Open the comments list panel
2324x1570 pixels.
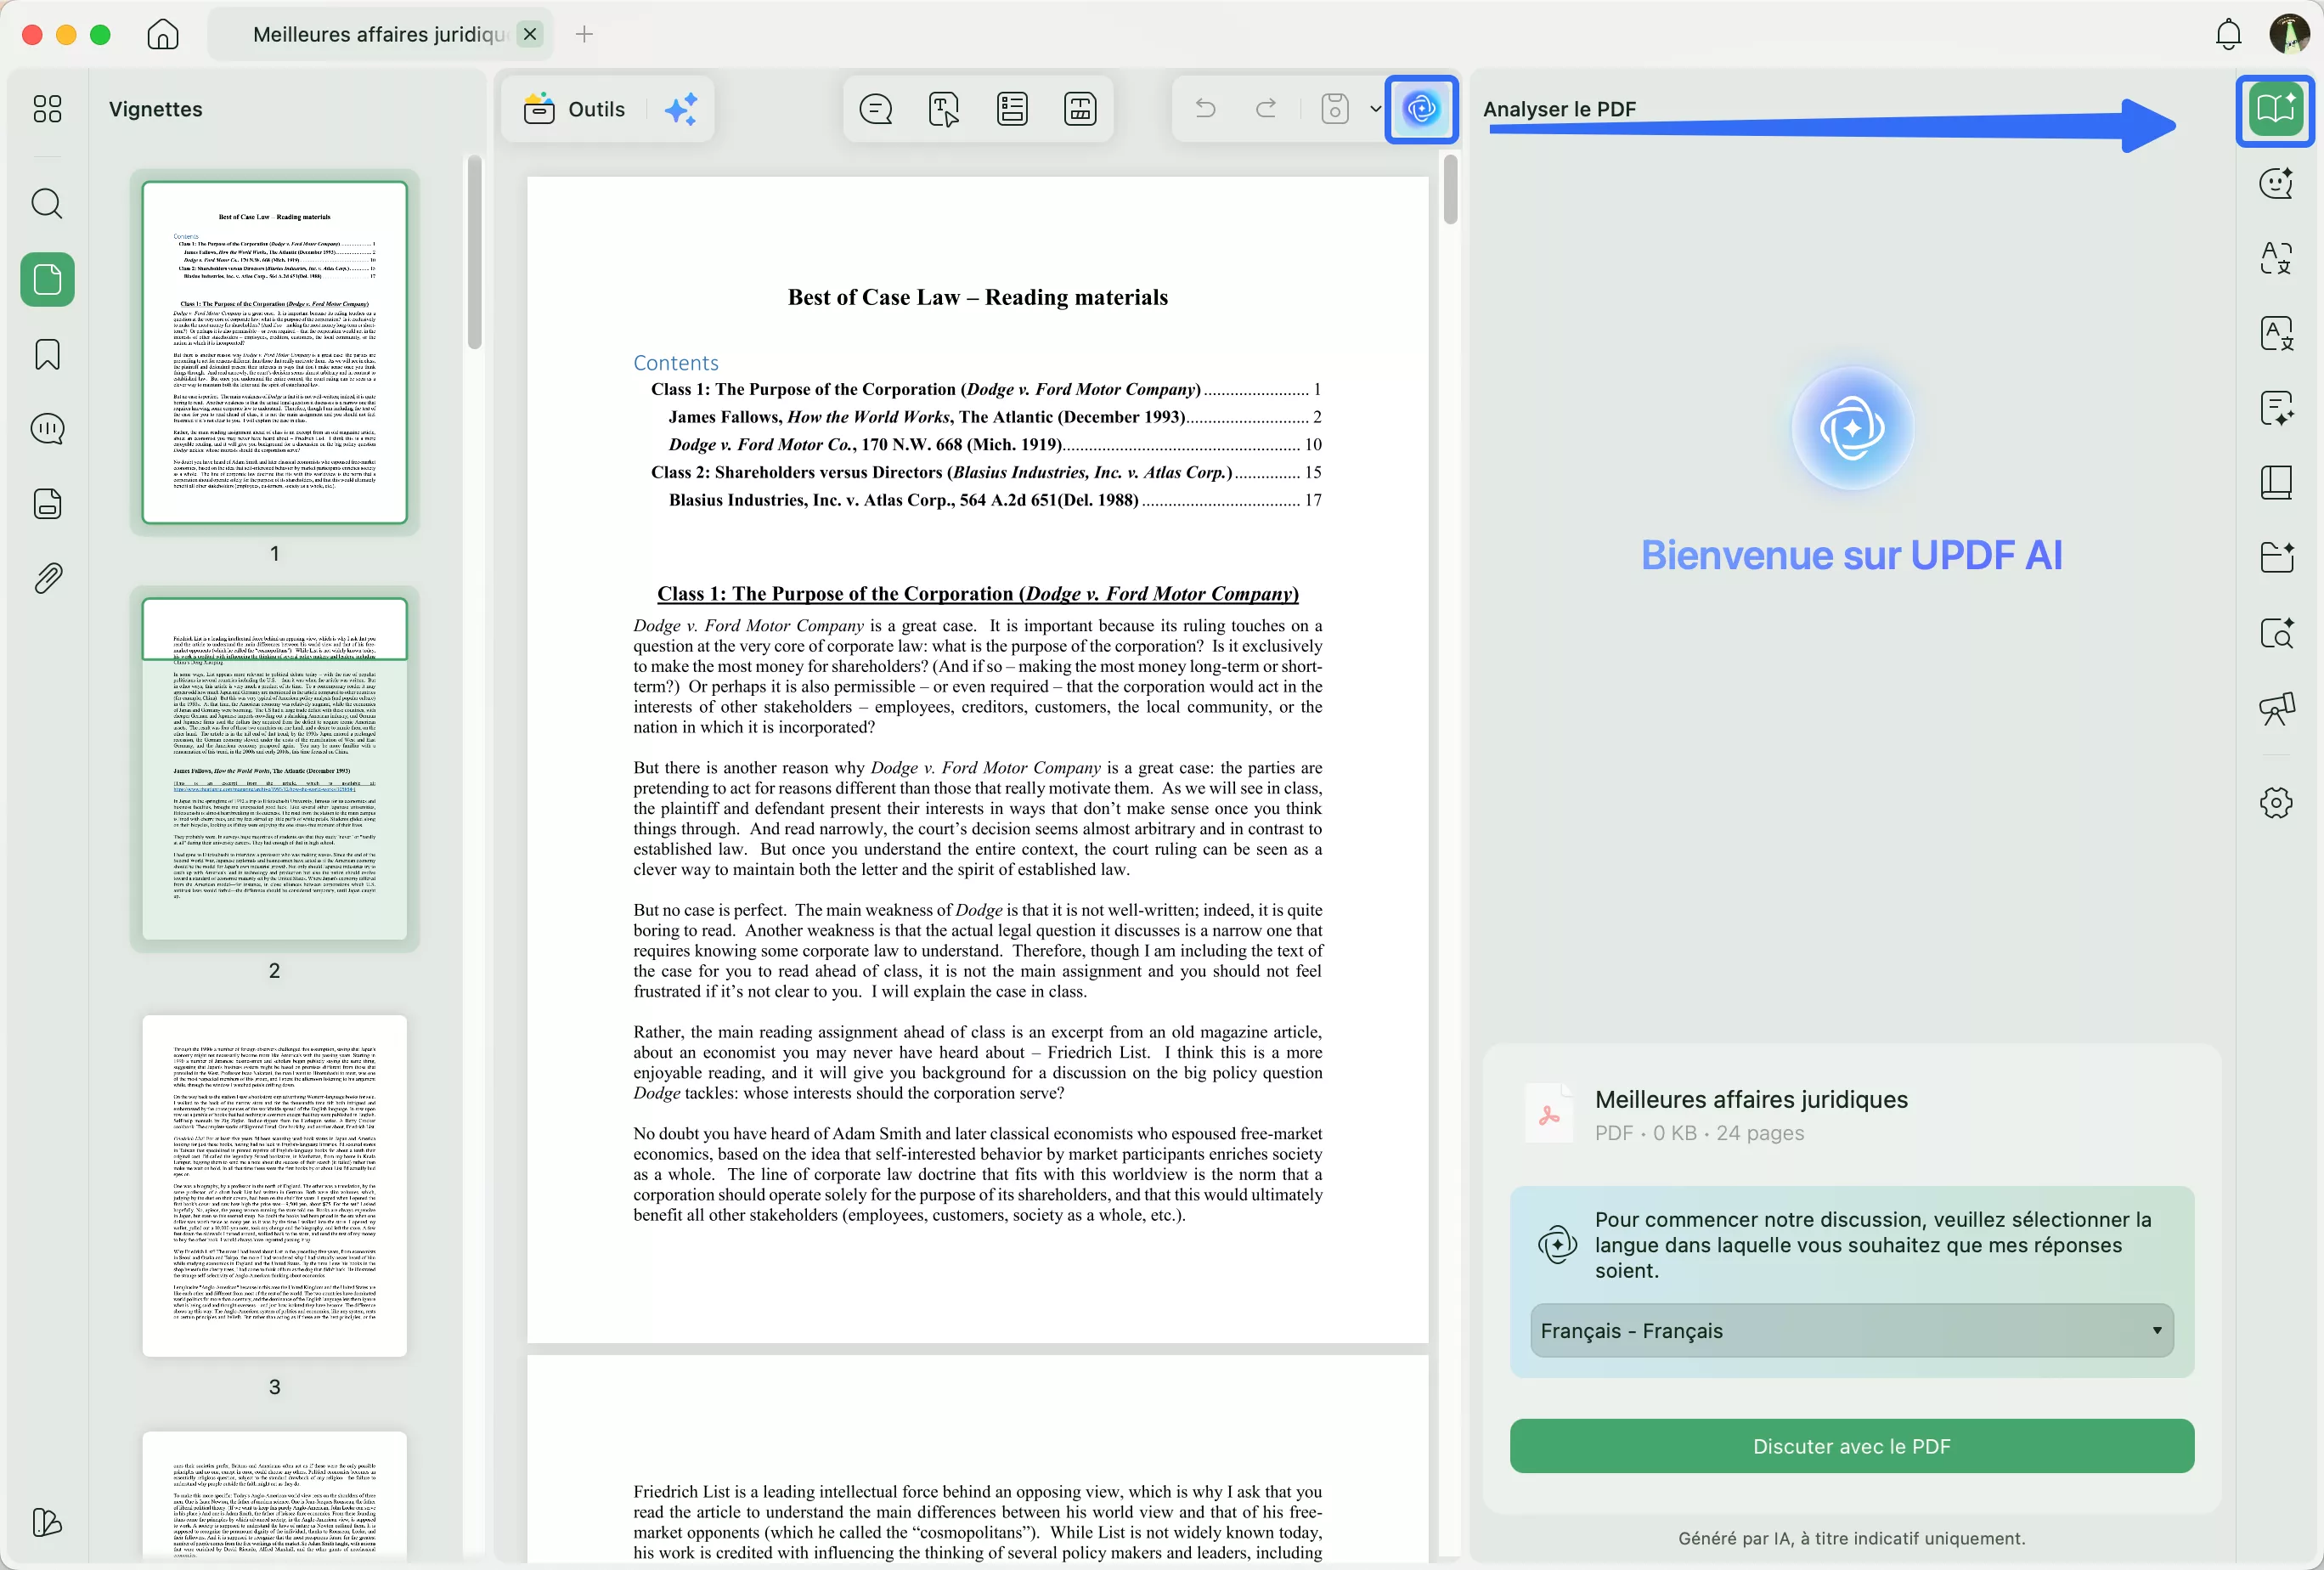click(x=47, y=429)
